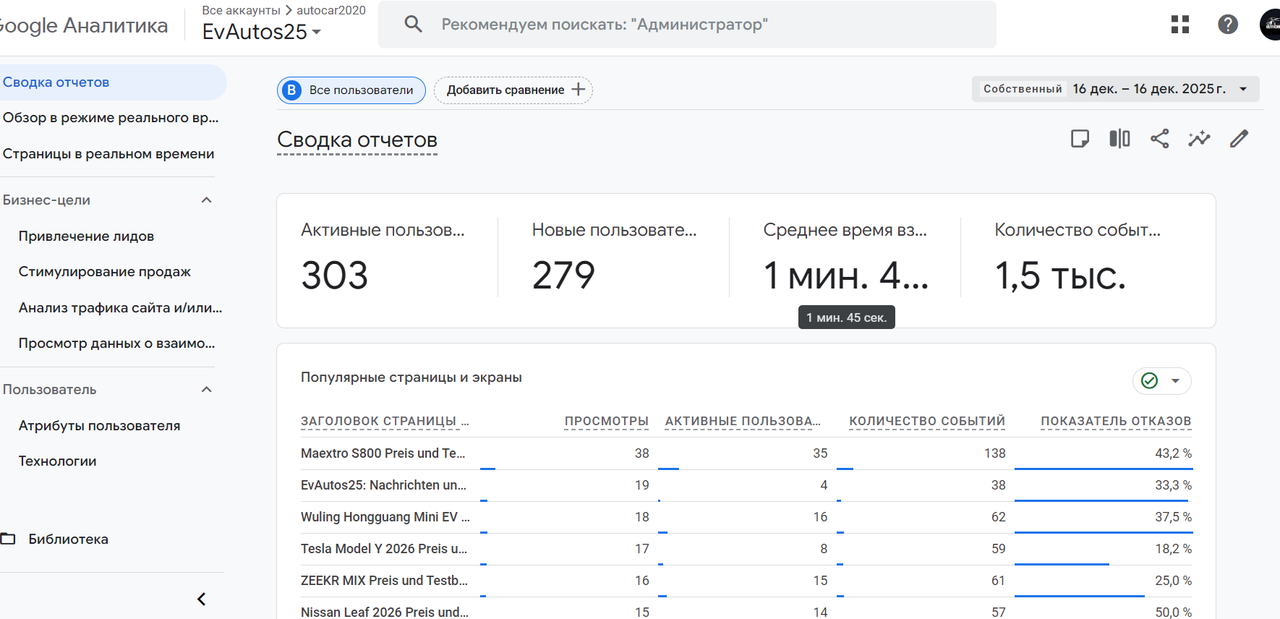The width and height of the screenshot is (1280, 619).
Task: Click Добавить сравнение button
Action: coord(513,90)
